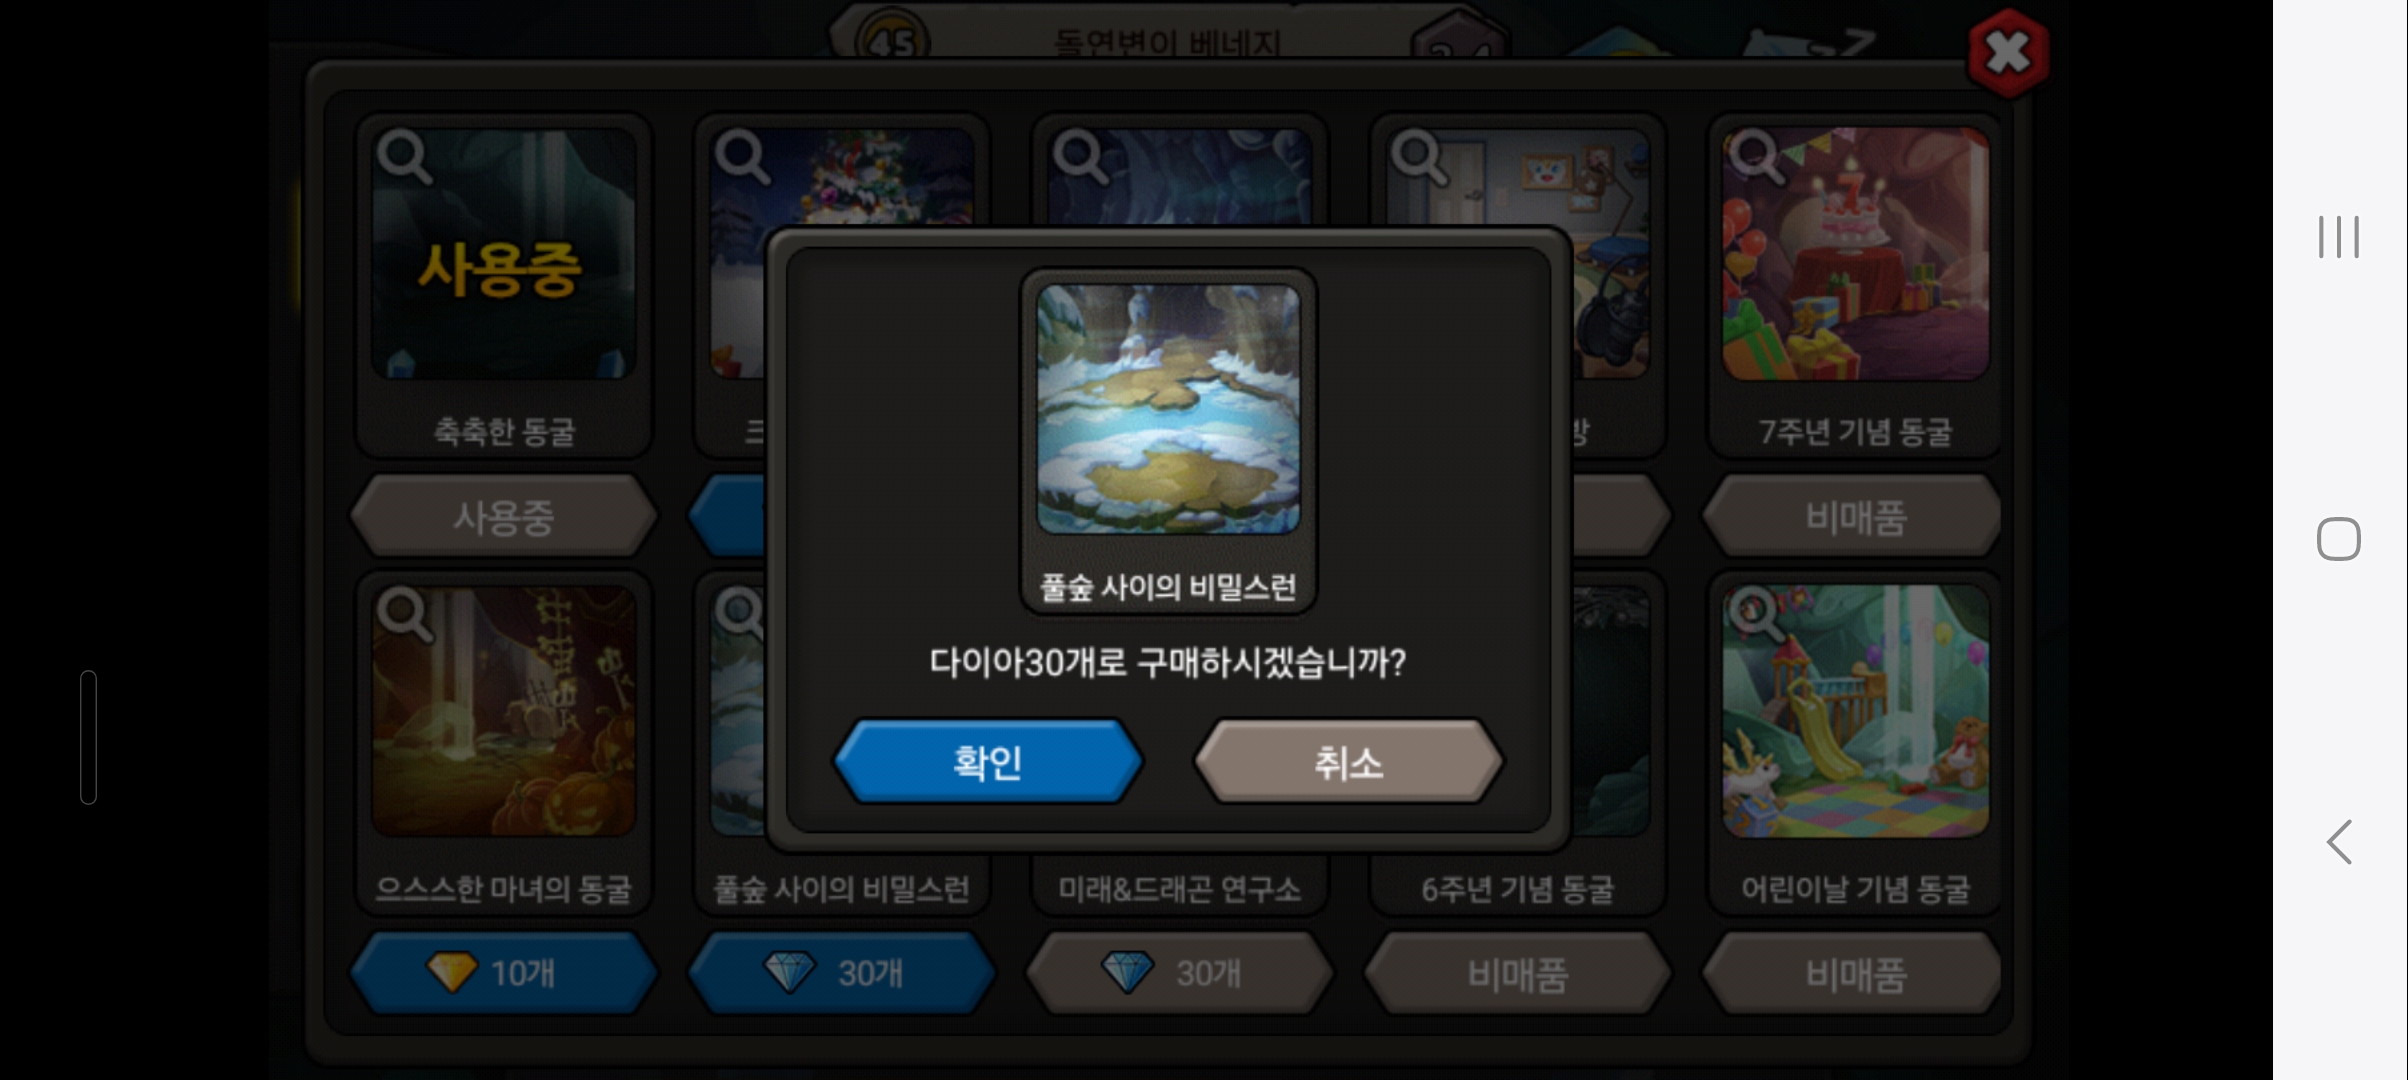Cancel the purchase with 취소 button

[x=1348, y=762]
